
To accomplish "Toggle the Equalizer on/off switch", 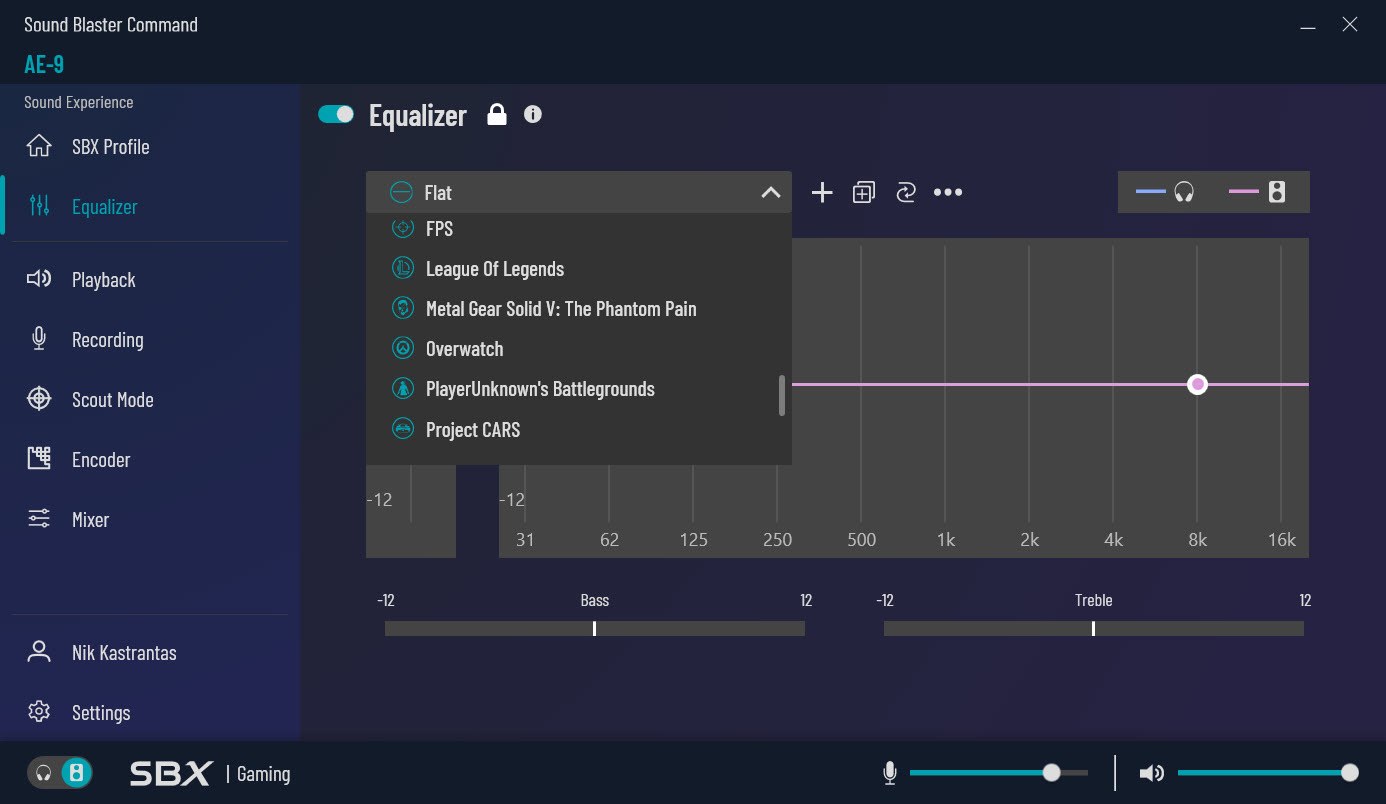I will [x=336, y=114].
